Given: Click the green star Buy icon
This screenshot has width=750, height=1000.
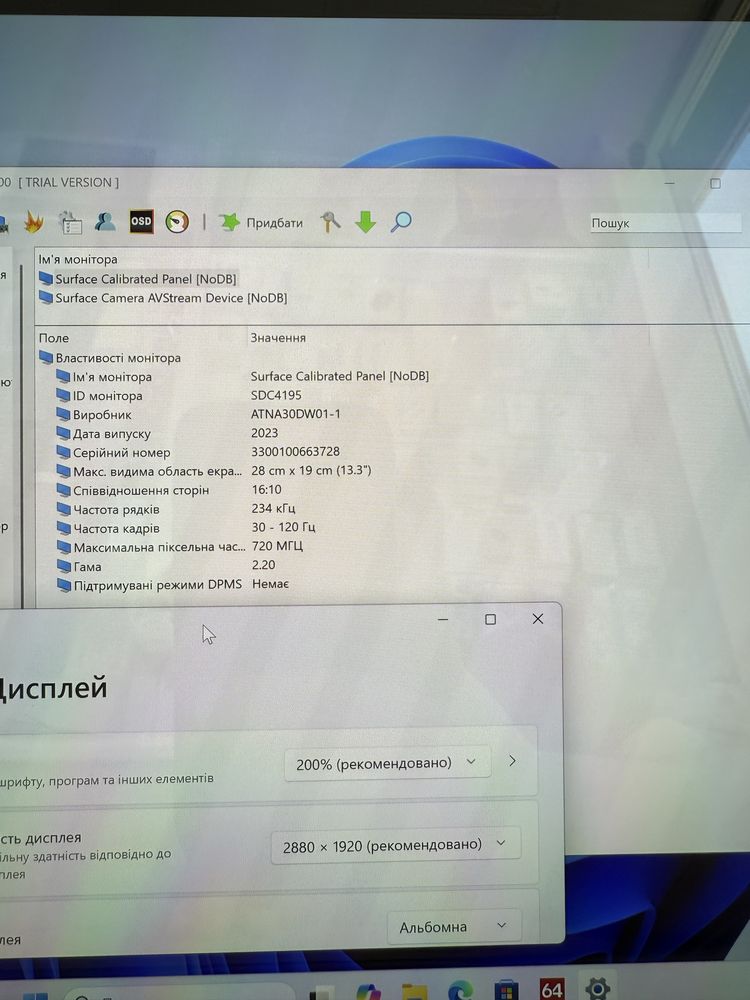Looking at the screenshot, I should click(x=229, y=222).
